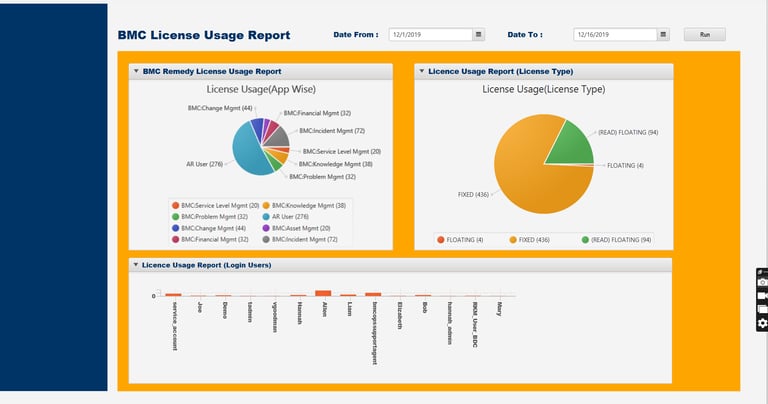Click the 'Mary' axis label
The image size is (768, 404).
[x=499, y=309]
